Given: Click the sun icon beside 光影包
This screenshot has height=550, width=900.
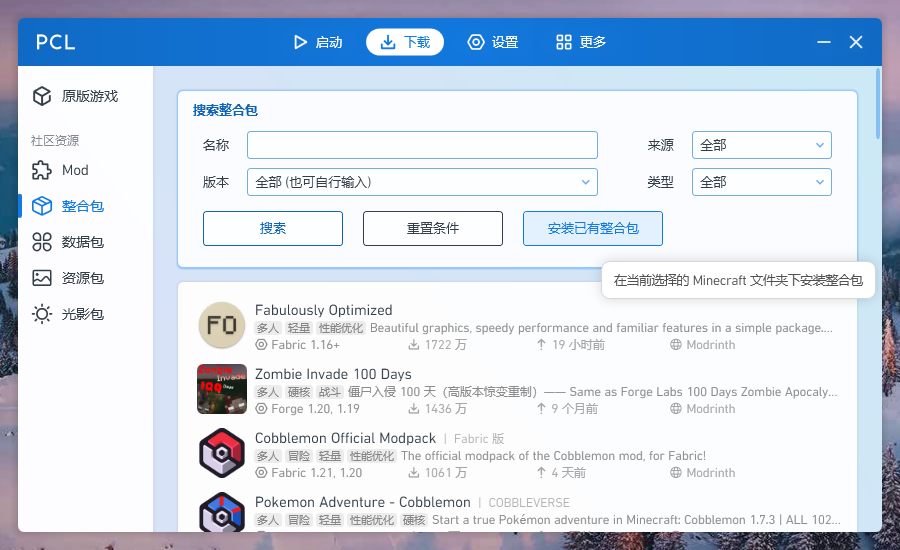Looking at the screenshot, I should (x=42, y=314).
